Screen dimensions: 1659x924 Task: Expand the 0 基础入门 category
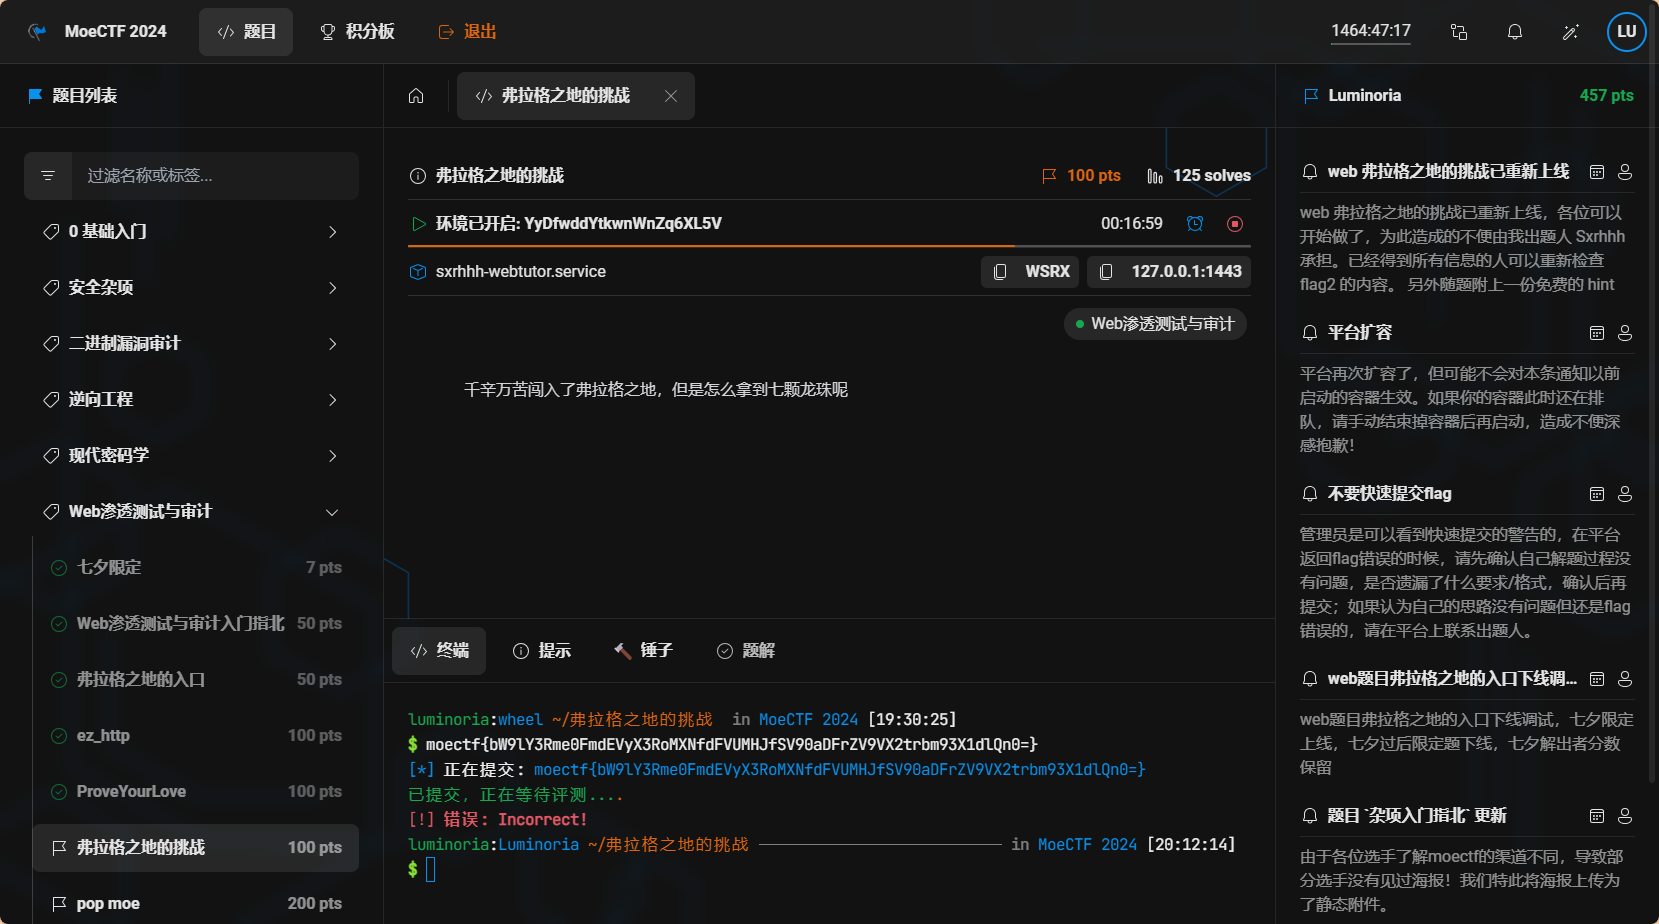point(191,232)
